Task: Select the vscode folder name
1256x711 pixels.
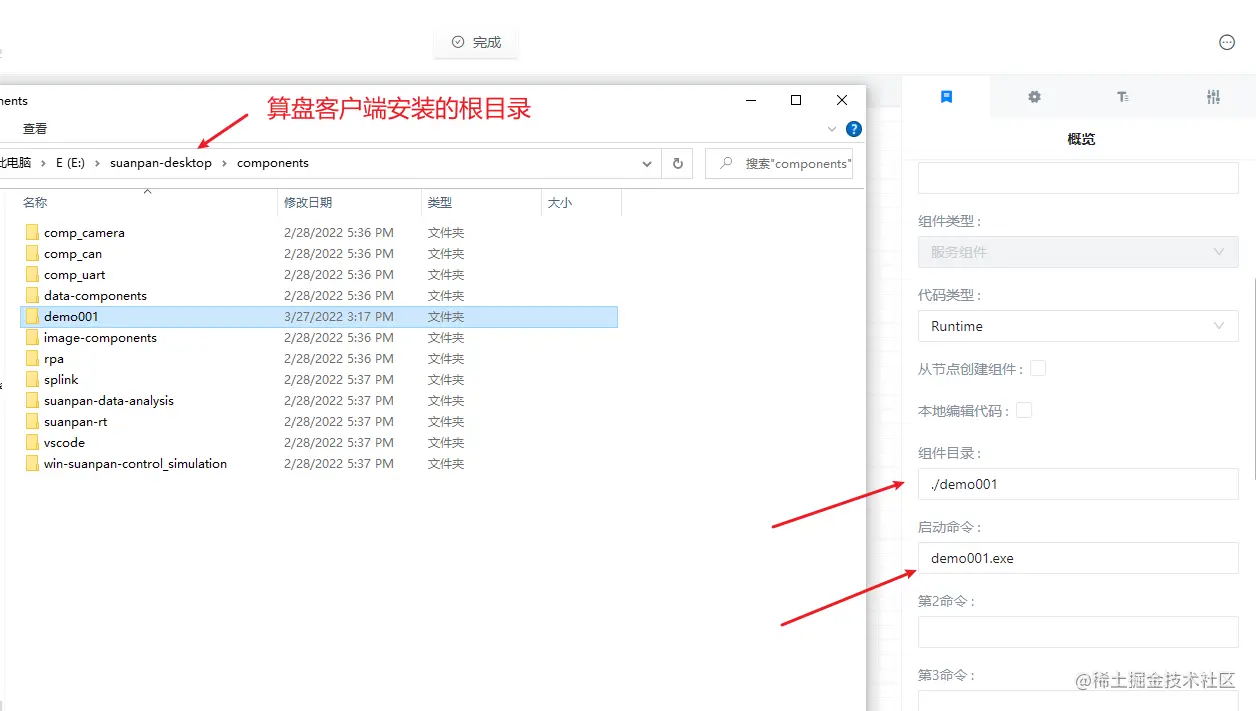Action: pos(64,443)
